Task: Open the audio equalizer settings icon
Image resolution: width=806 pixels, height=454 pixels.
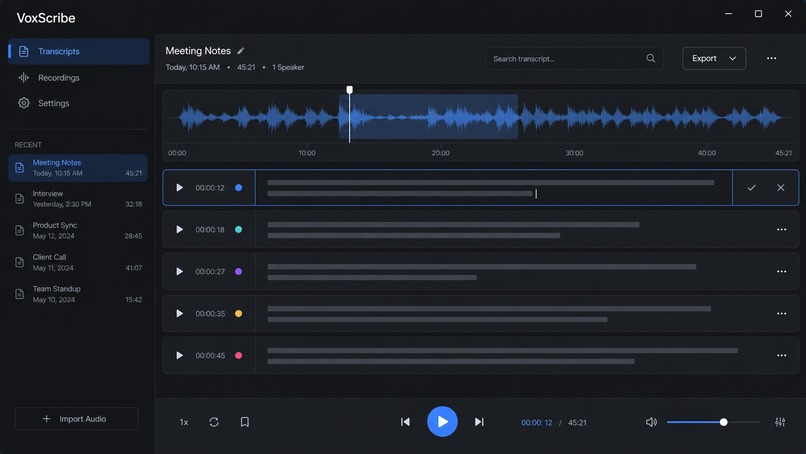Action: pos(780,422)
